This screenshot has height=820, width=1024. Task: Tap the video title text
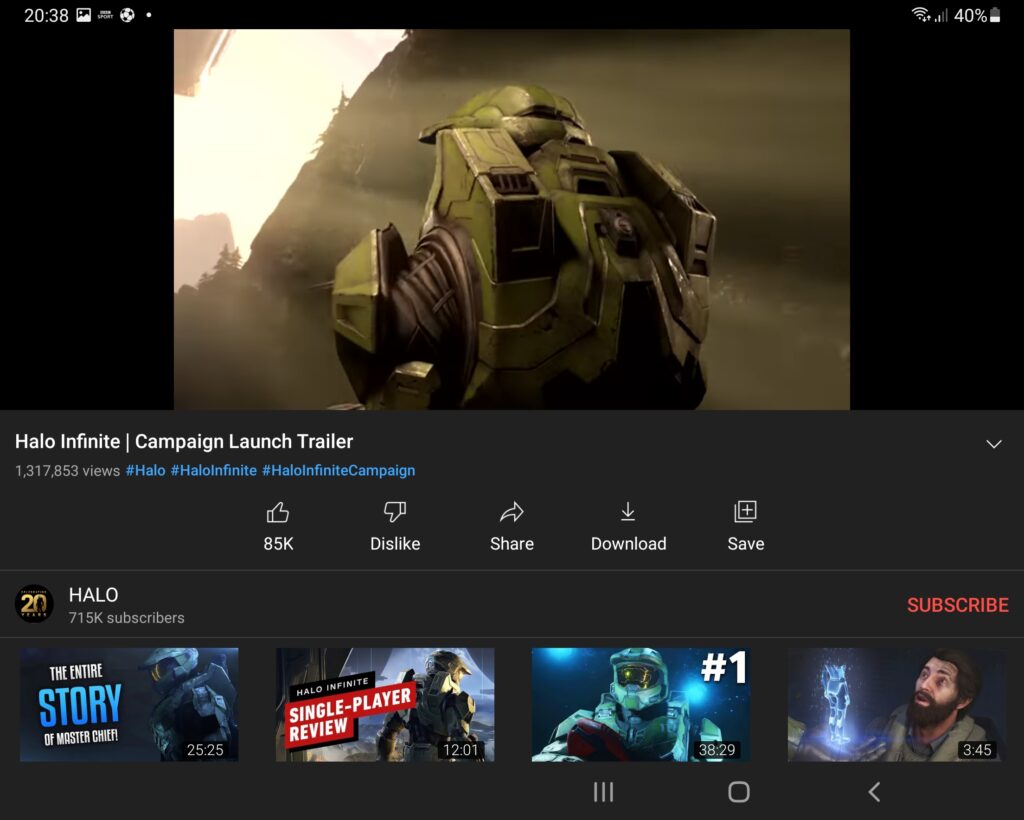pyautogui.click(x=184, y=441)
